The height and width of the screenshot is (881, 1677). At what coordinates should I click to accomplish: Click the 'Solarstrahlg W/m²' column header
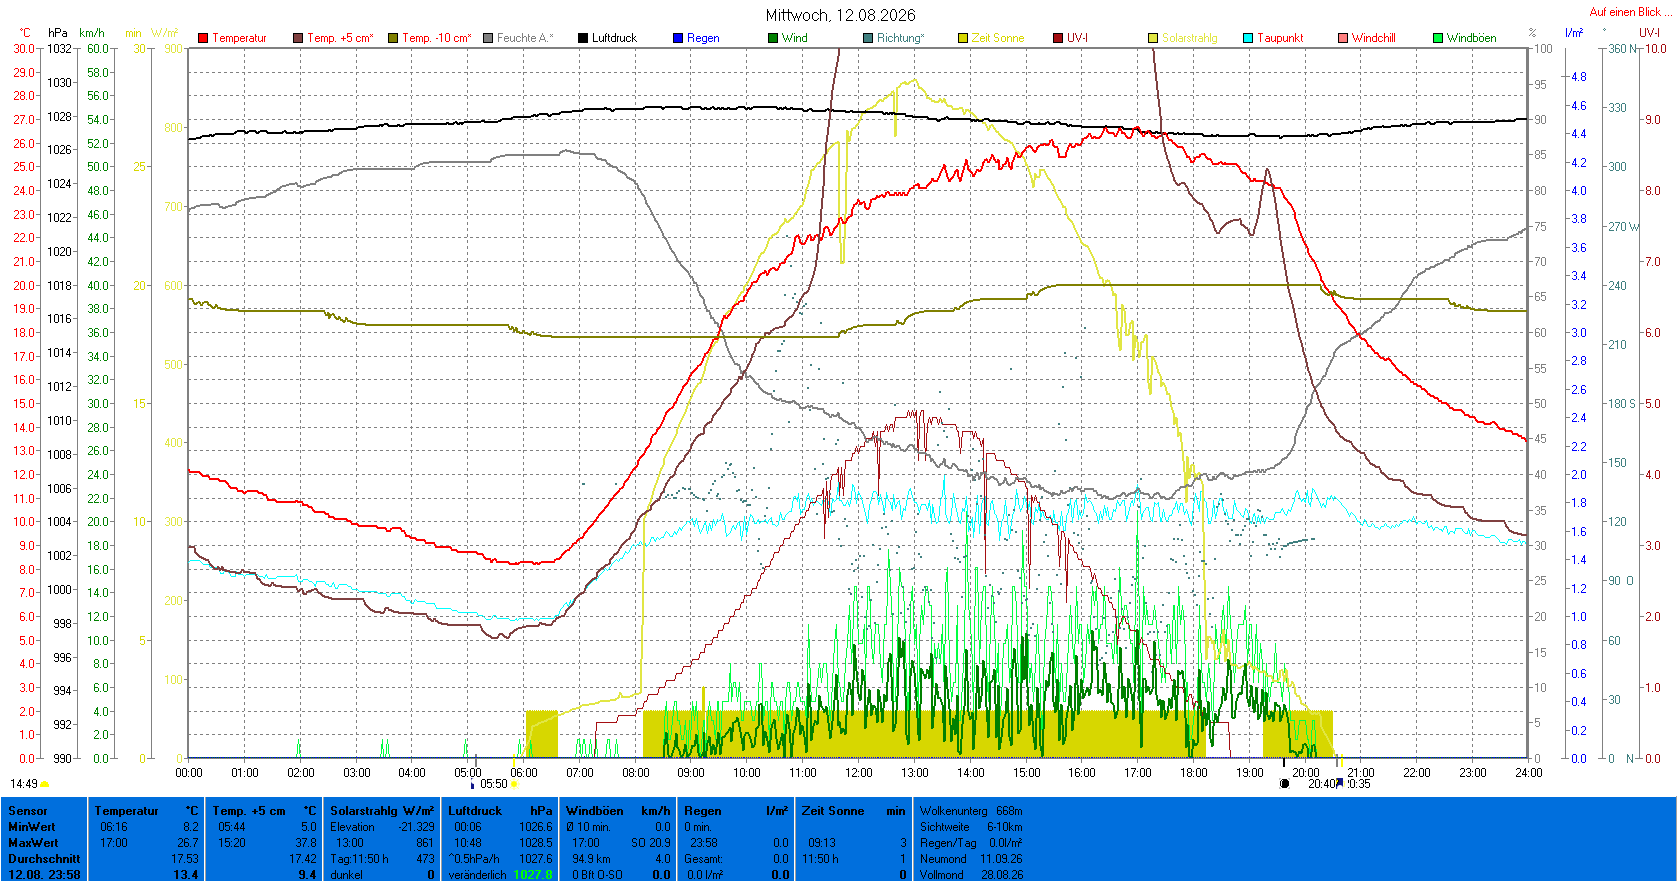pos(383,811)
